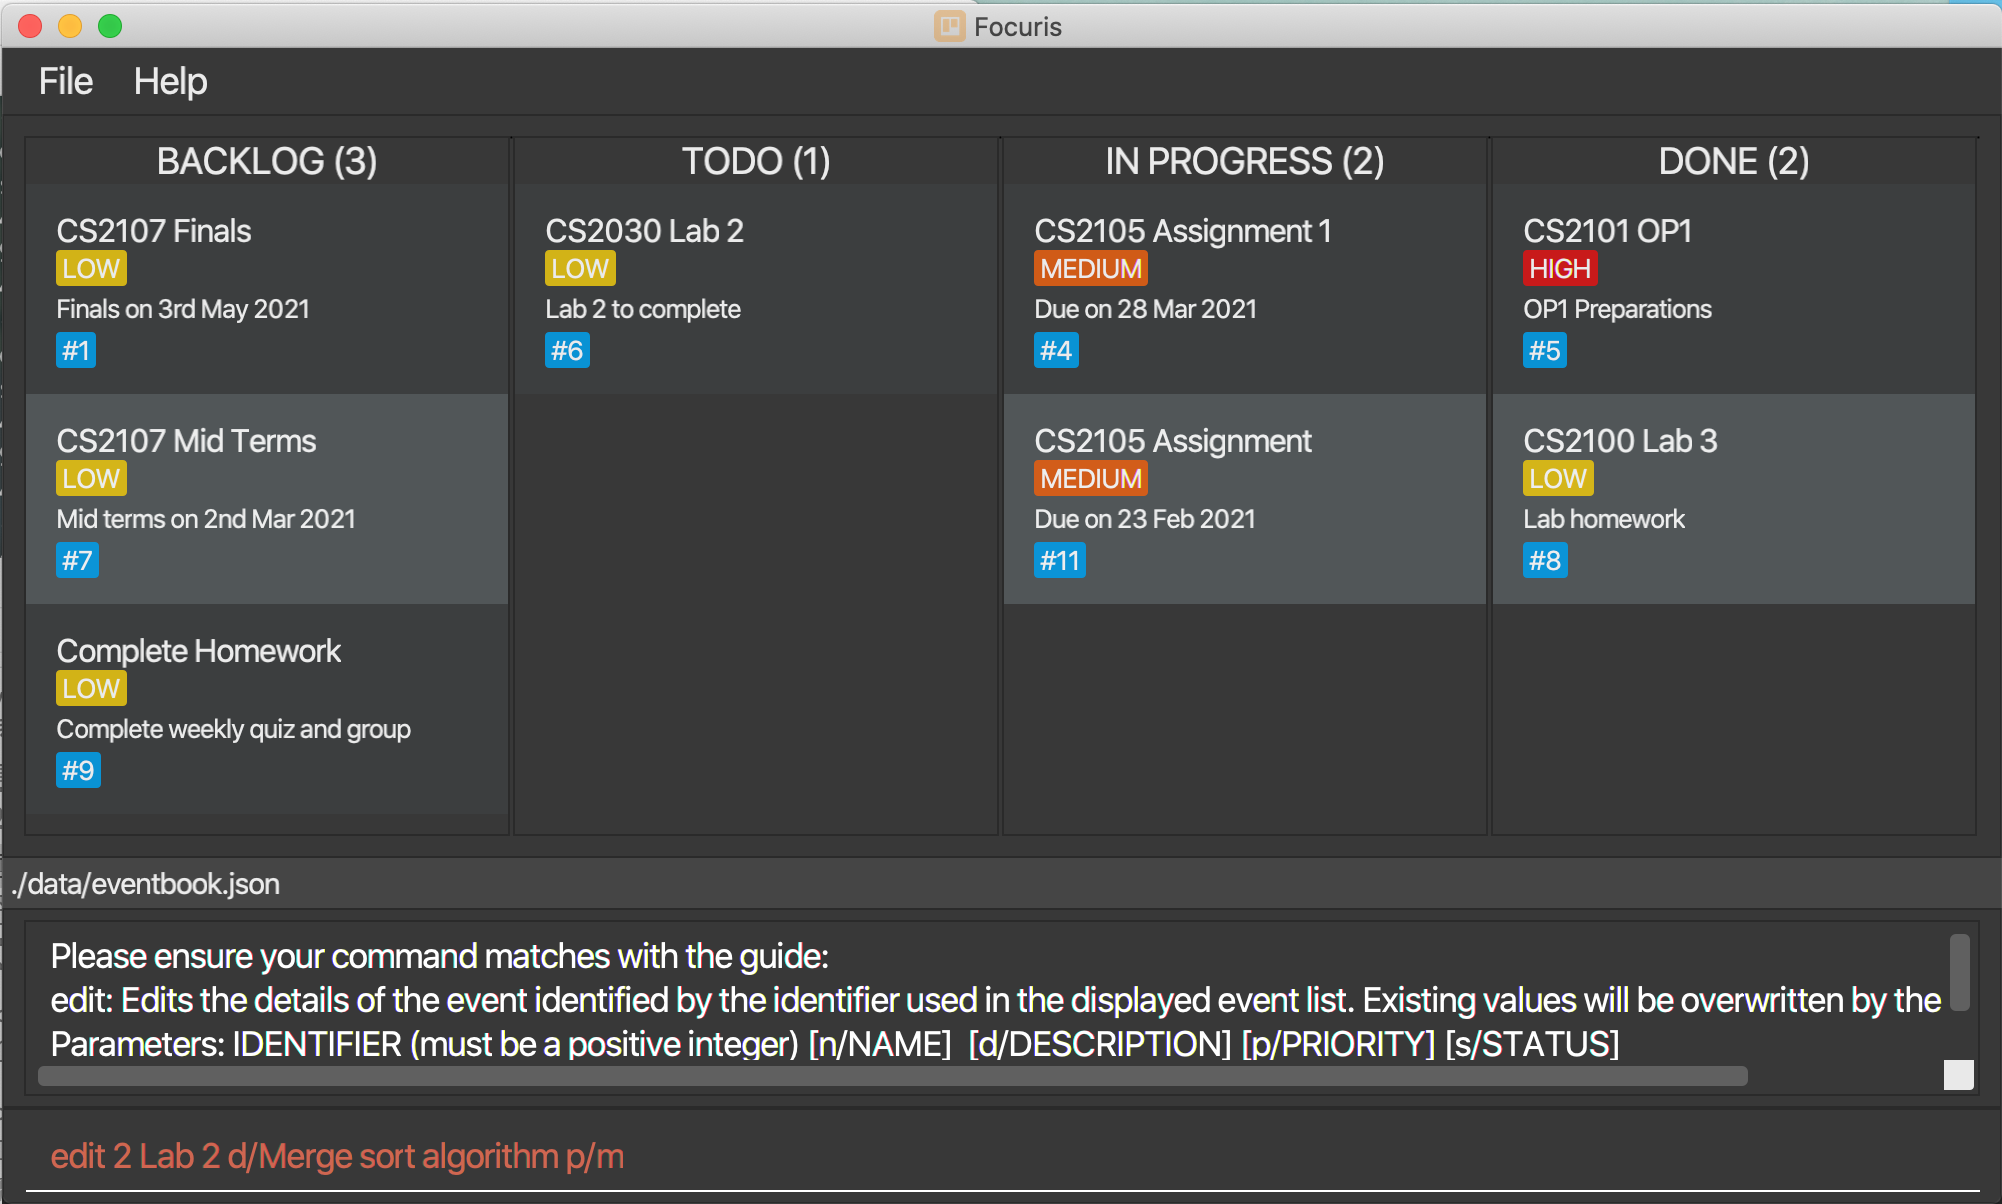The image size is (2002, 1204).
Task: Click the TODO (1) column header
Action: [x=755, y=161]
